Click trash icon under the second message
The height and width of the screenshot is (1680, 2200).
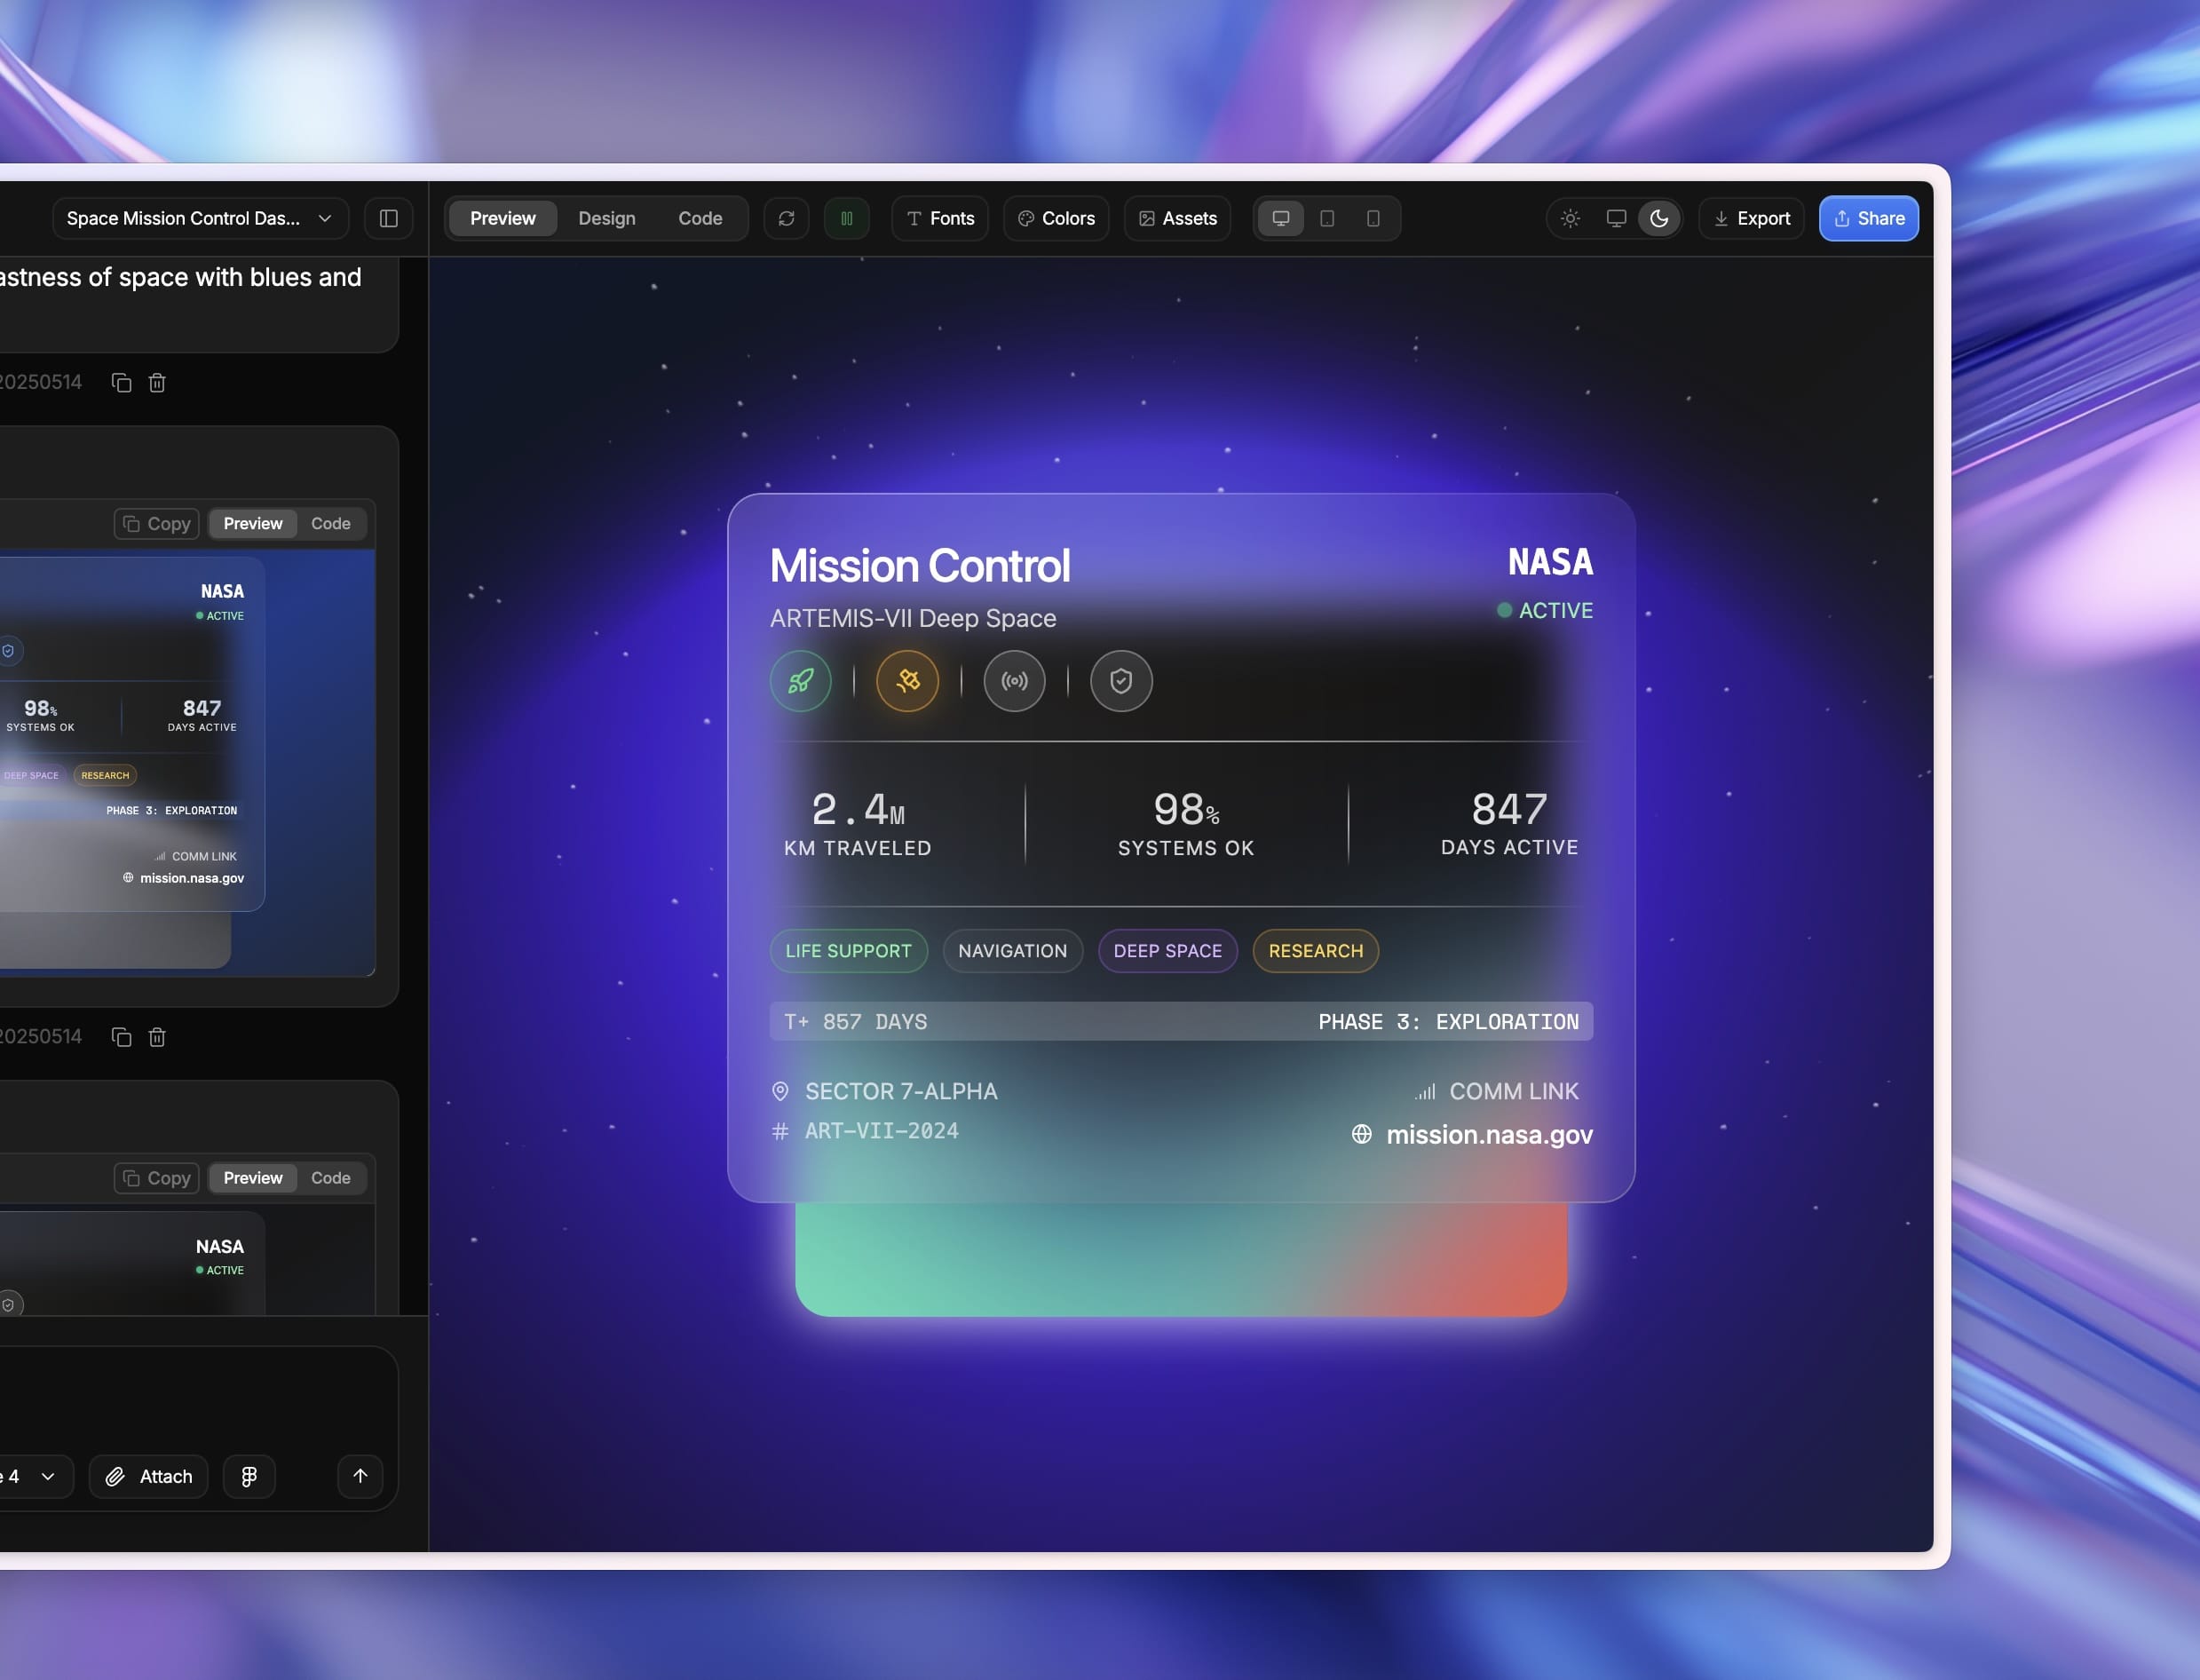(157, 1037)
